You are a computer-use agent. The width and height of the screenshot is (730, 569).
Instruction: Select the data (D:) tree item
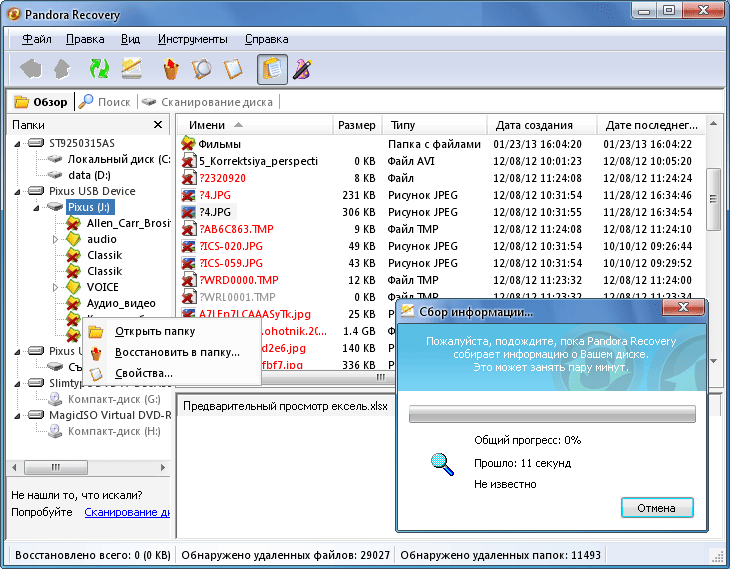(x=89, y=176)
